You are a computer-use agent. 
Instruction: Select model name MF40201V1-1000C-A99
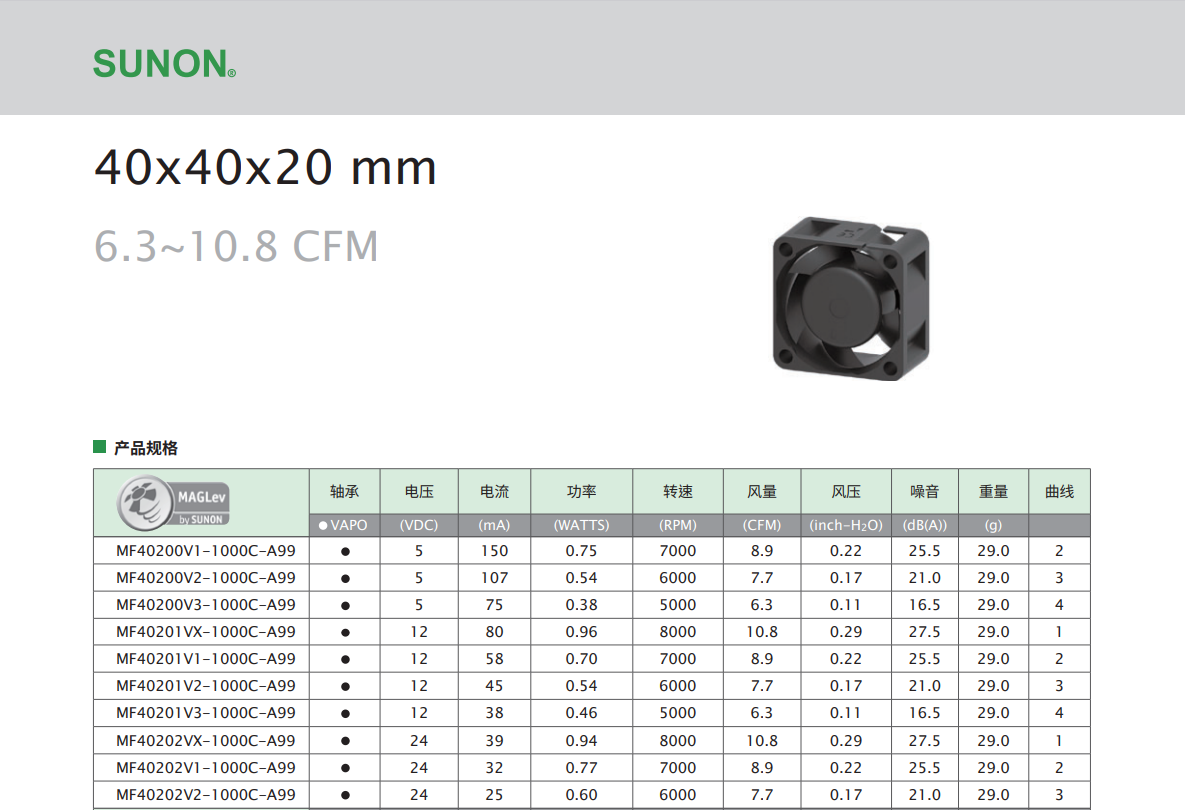coord(206,659)
